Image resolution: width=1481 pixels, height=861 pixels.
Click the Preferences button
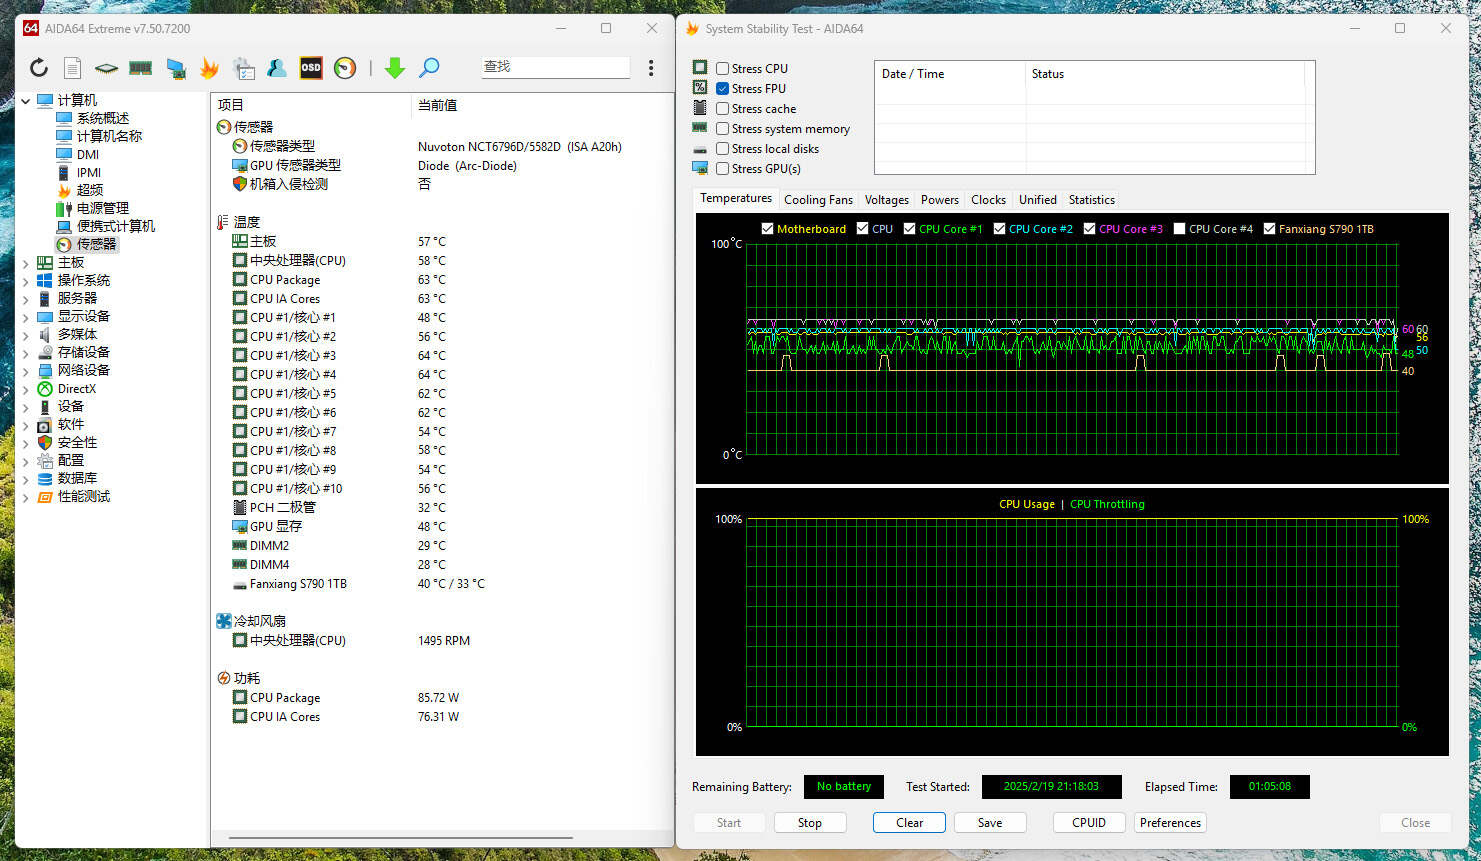click(1170, 823)
